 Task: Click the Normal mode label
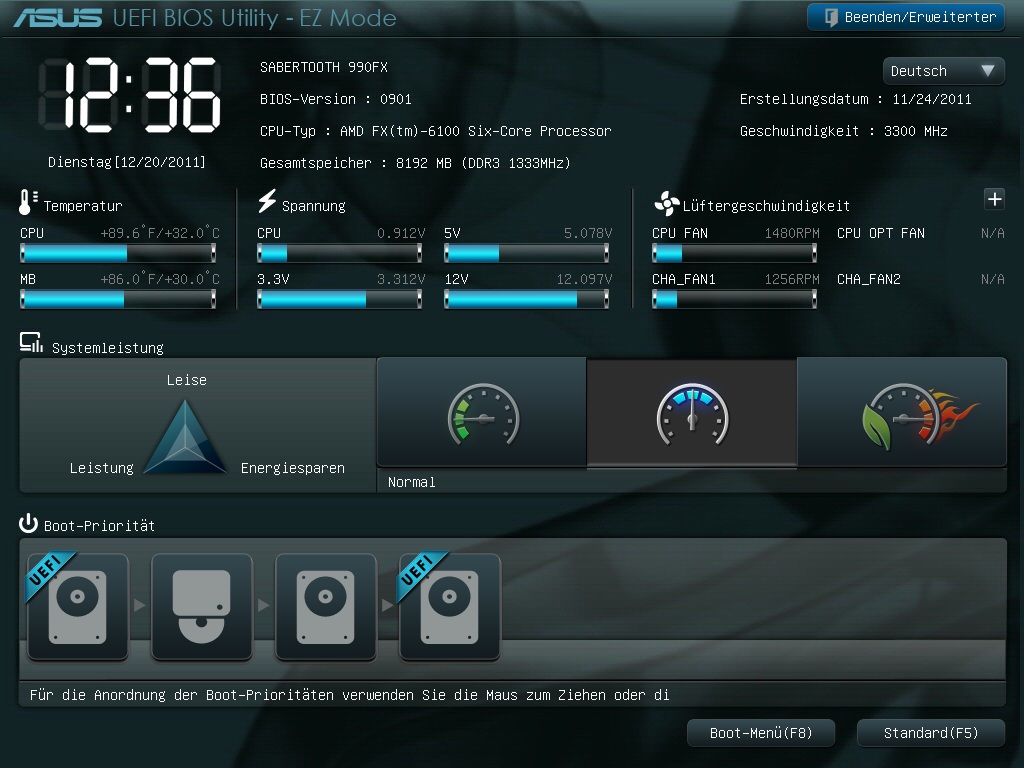pyautogui.click(x=411, y=483)
